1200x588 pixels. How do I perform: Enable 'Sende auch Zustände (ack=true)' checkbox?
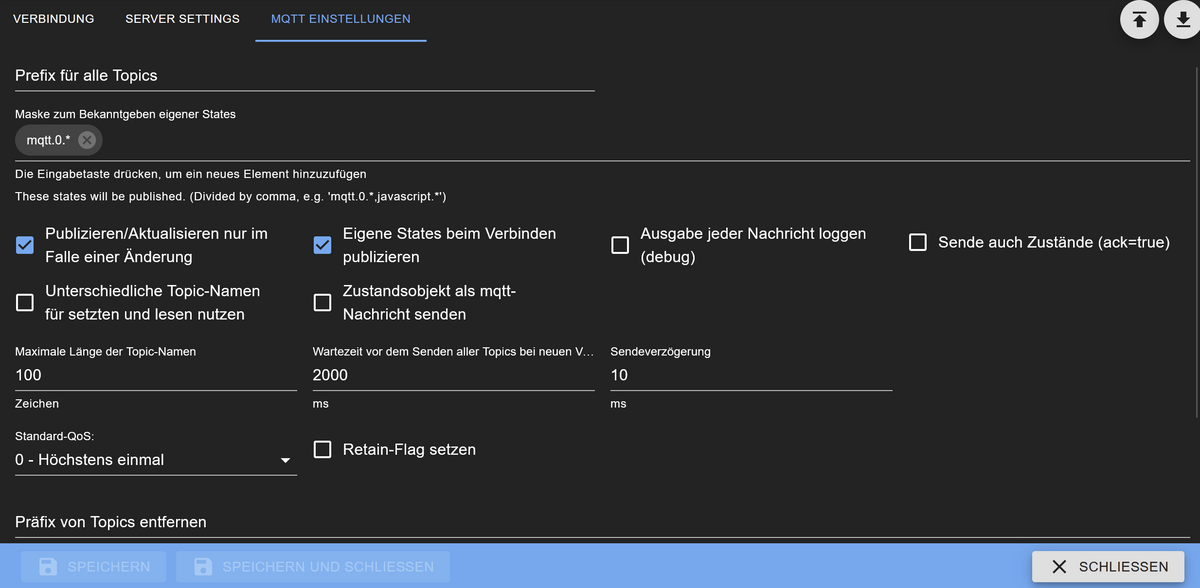pos(918,242)
